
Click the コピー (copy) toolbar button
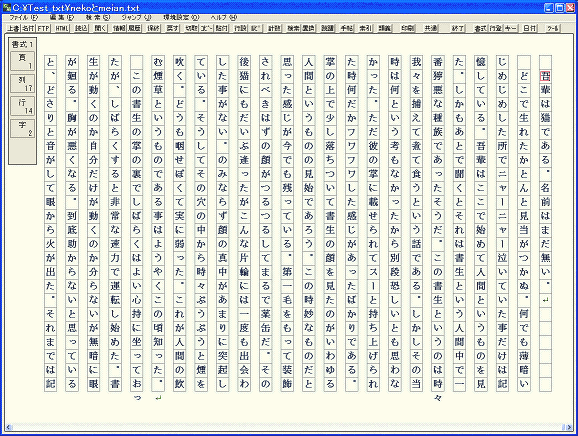tap(206, 28)
